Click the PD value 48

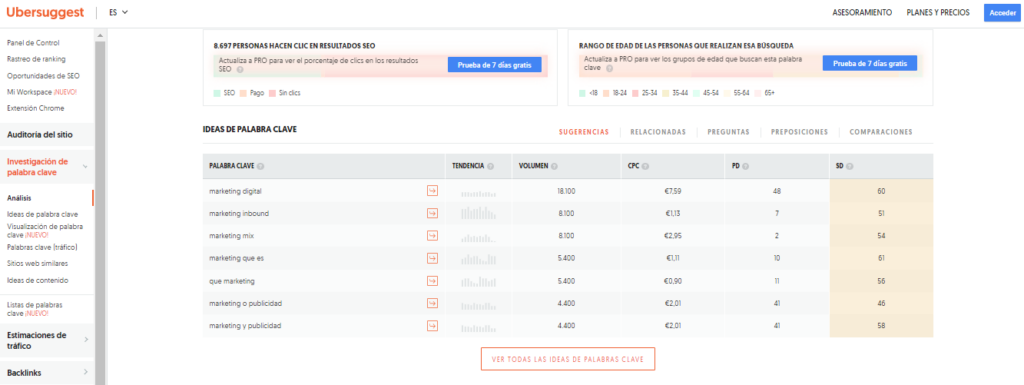point(776,191)
